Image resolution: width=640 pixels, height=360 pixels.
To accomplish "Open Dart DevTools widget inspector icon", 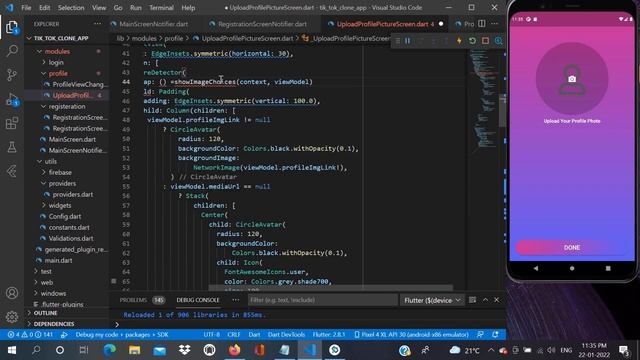I will [498, 41].
